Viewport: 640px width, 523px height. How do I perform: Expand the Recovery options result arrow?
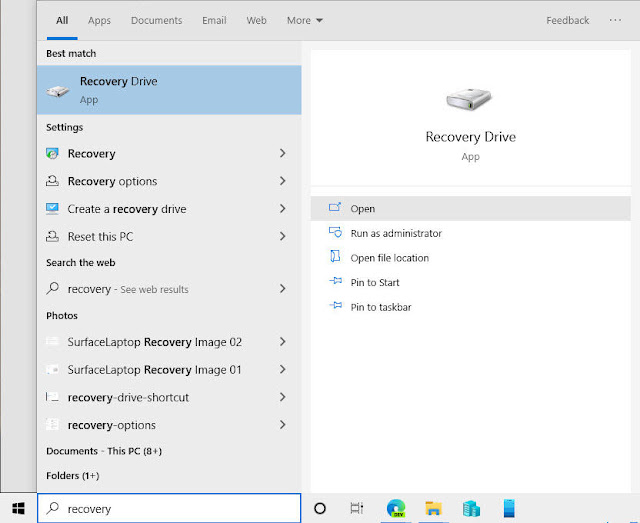pos(282,181)
